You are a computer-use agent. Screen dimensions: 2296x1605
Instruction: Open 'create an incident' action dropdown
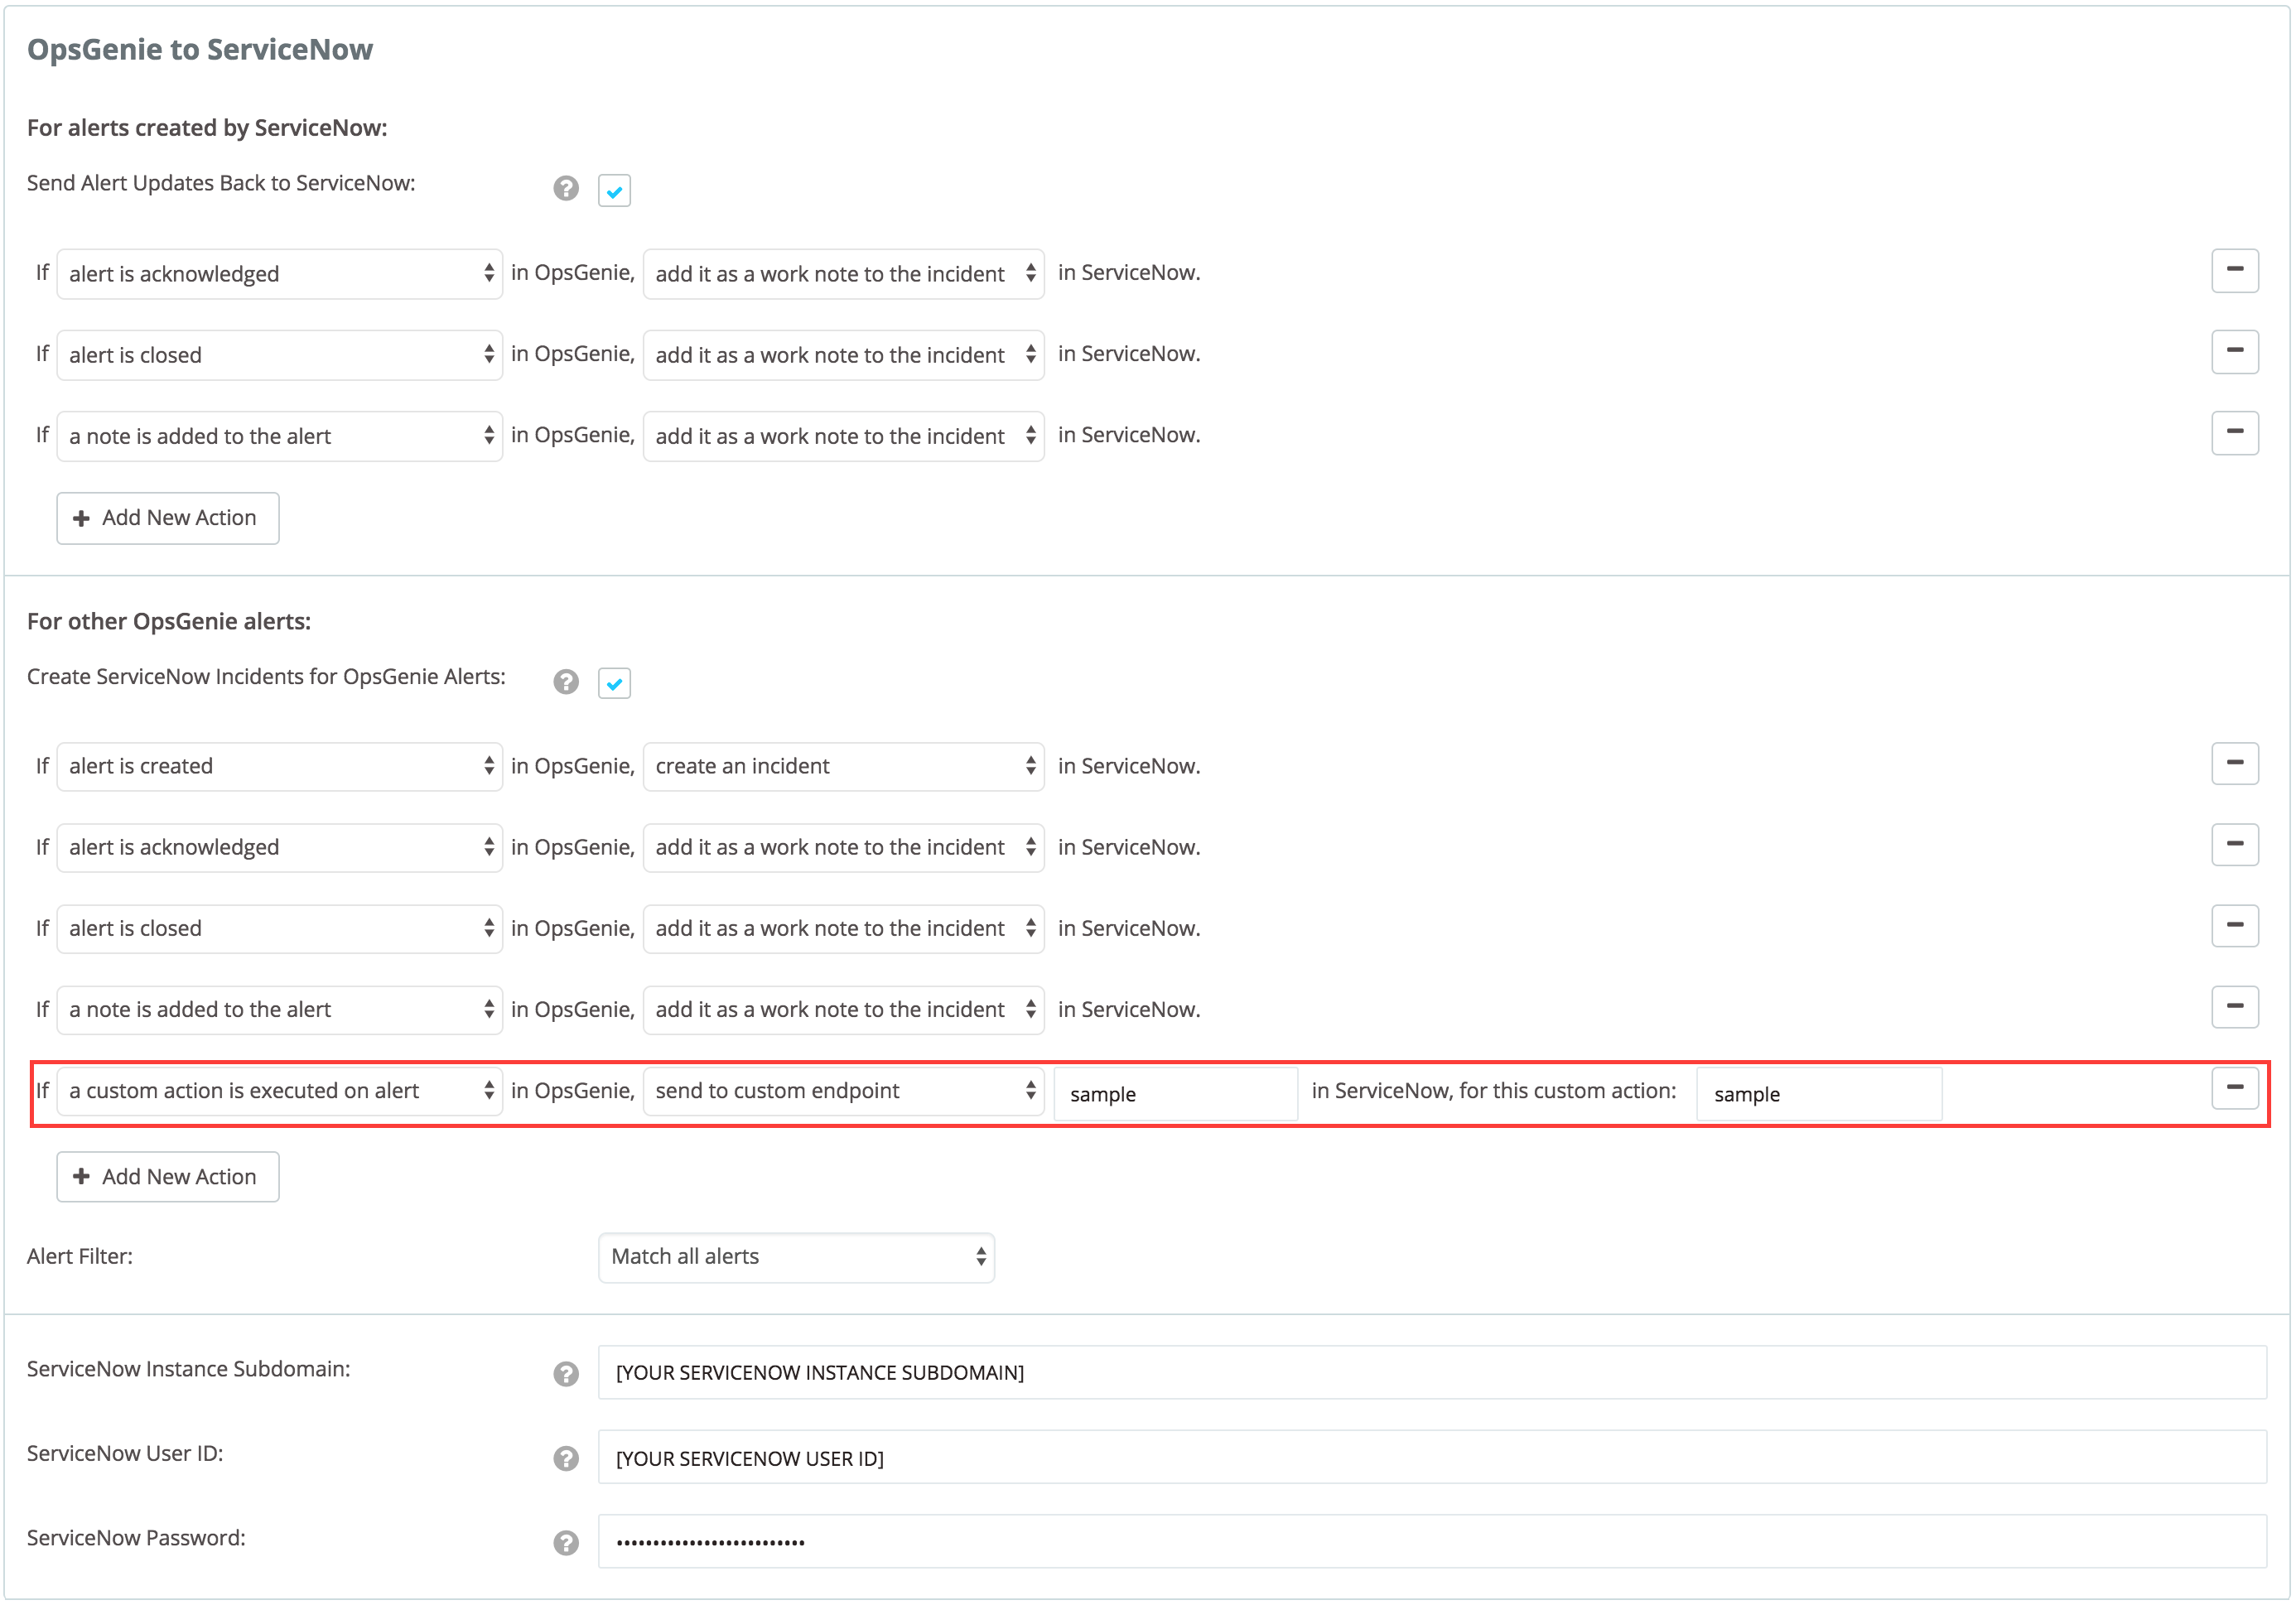[x=844, y=767]
